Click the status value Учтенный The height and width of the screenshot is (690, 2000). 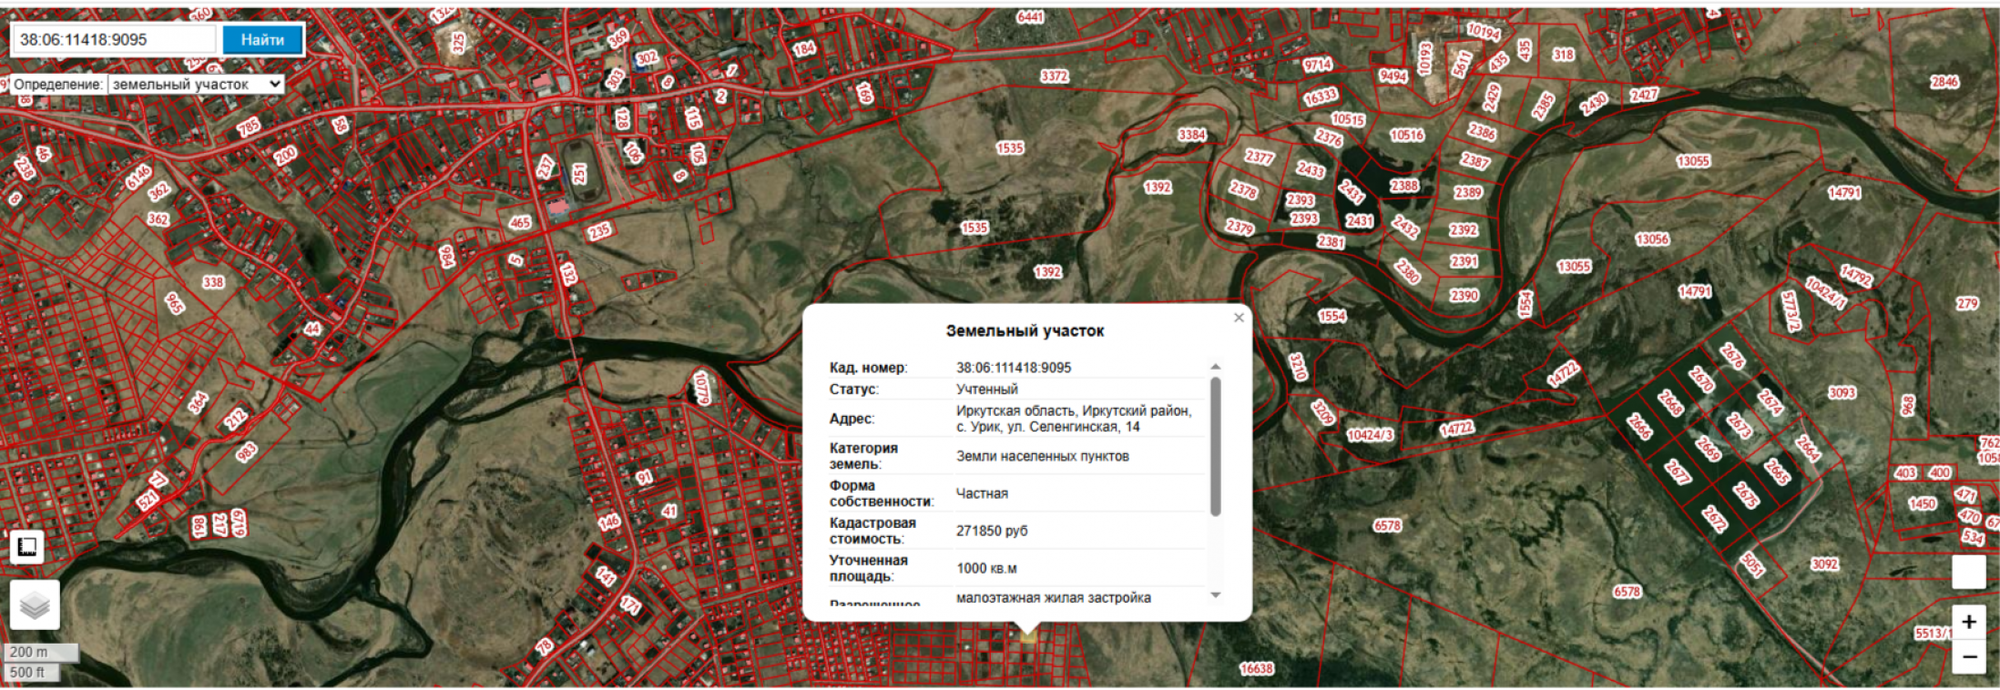point(987,390)
